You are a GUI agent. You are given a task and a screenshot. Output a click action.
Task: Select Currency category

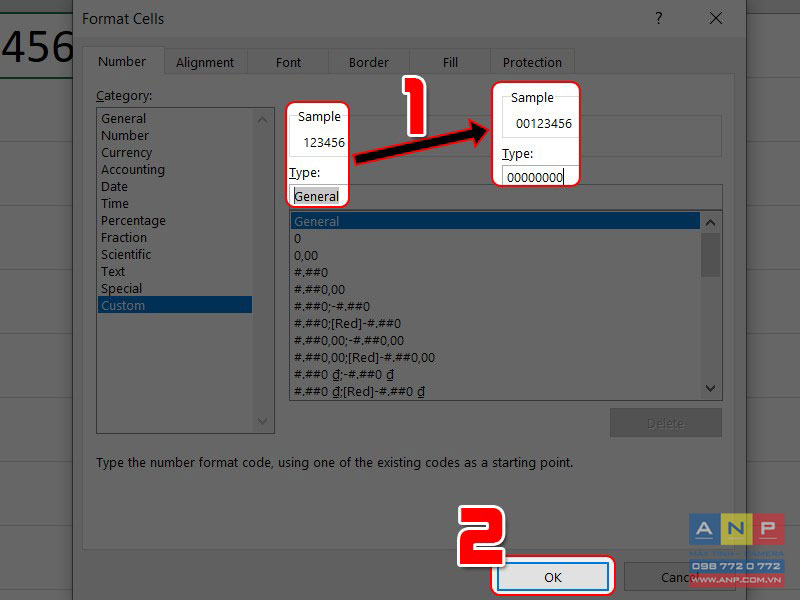[x=174, y=153]
